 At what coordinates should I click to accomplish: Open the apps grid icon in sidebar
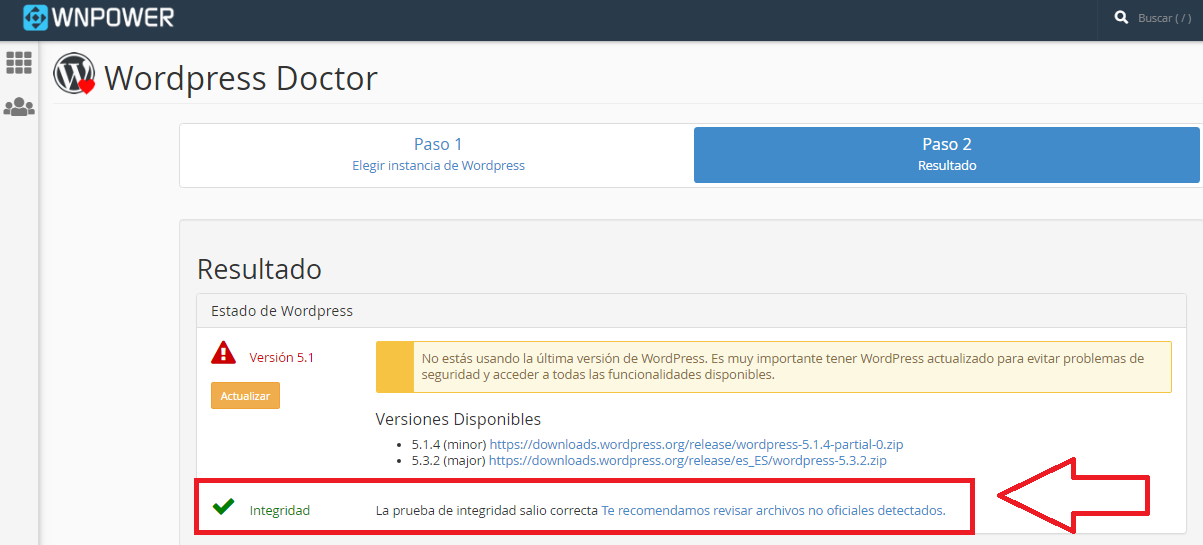(x=19, y=63)
